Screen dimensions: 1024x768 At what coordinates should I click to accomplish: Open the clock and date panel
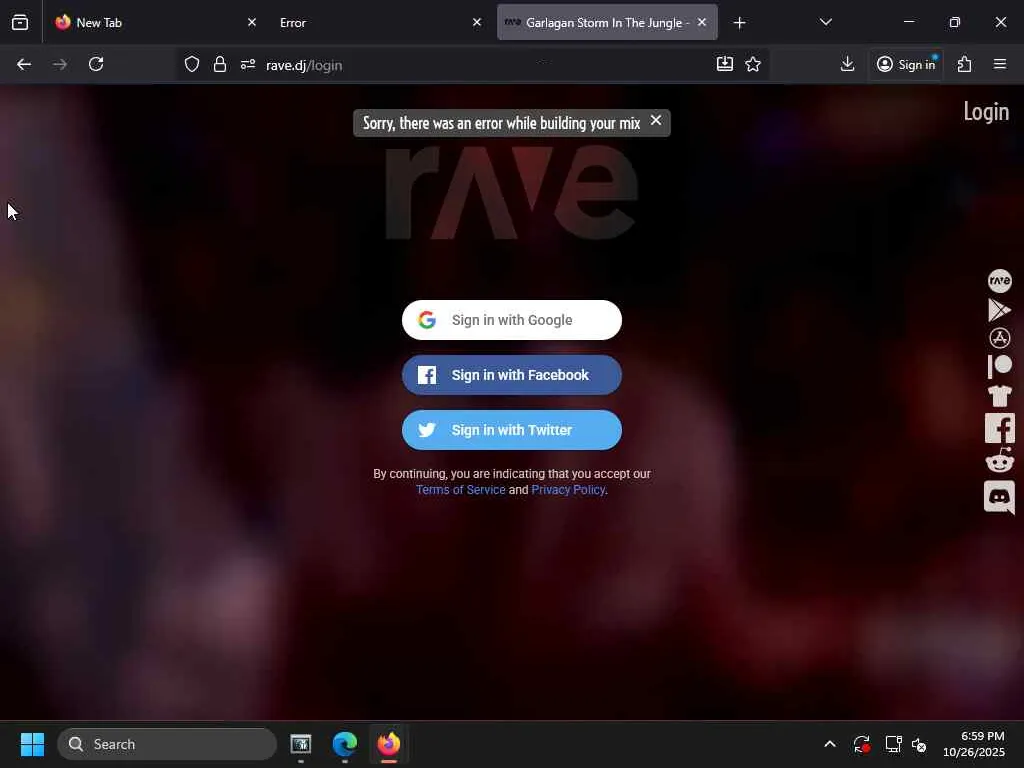(x=973, y=744)
